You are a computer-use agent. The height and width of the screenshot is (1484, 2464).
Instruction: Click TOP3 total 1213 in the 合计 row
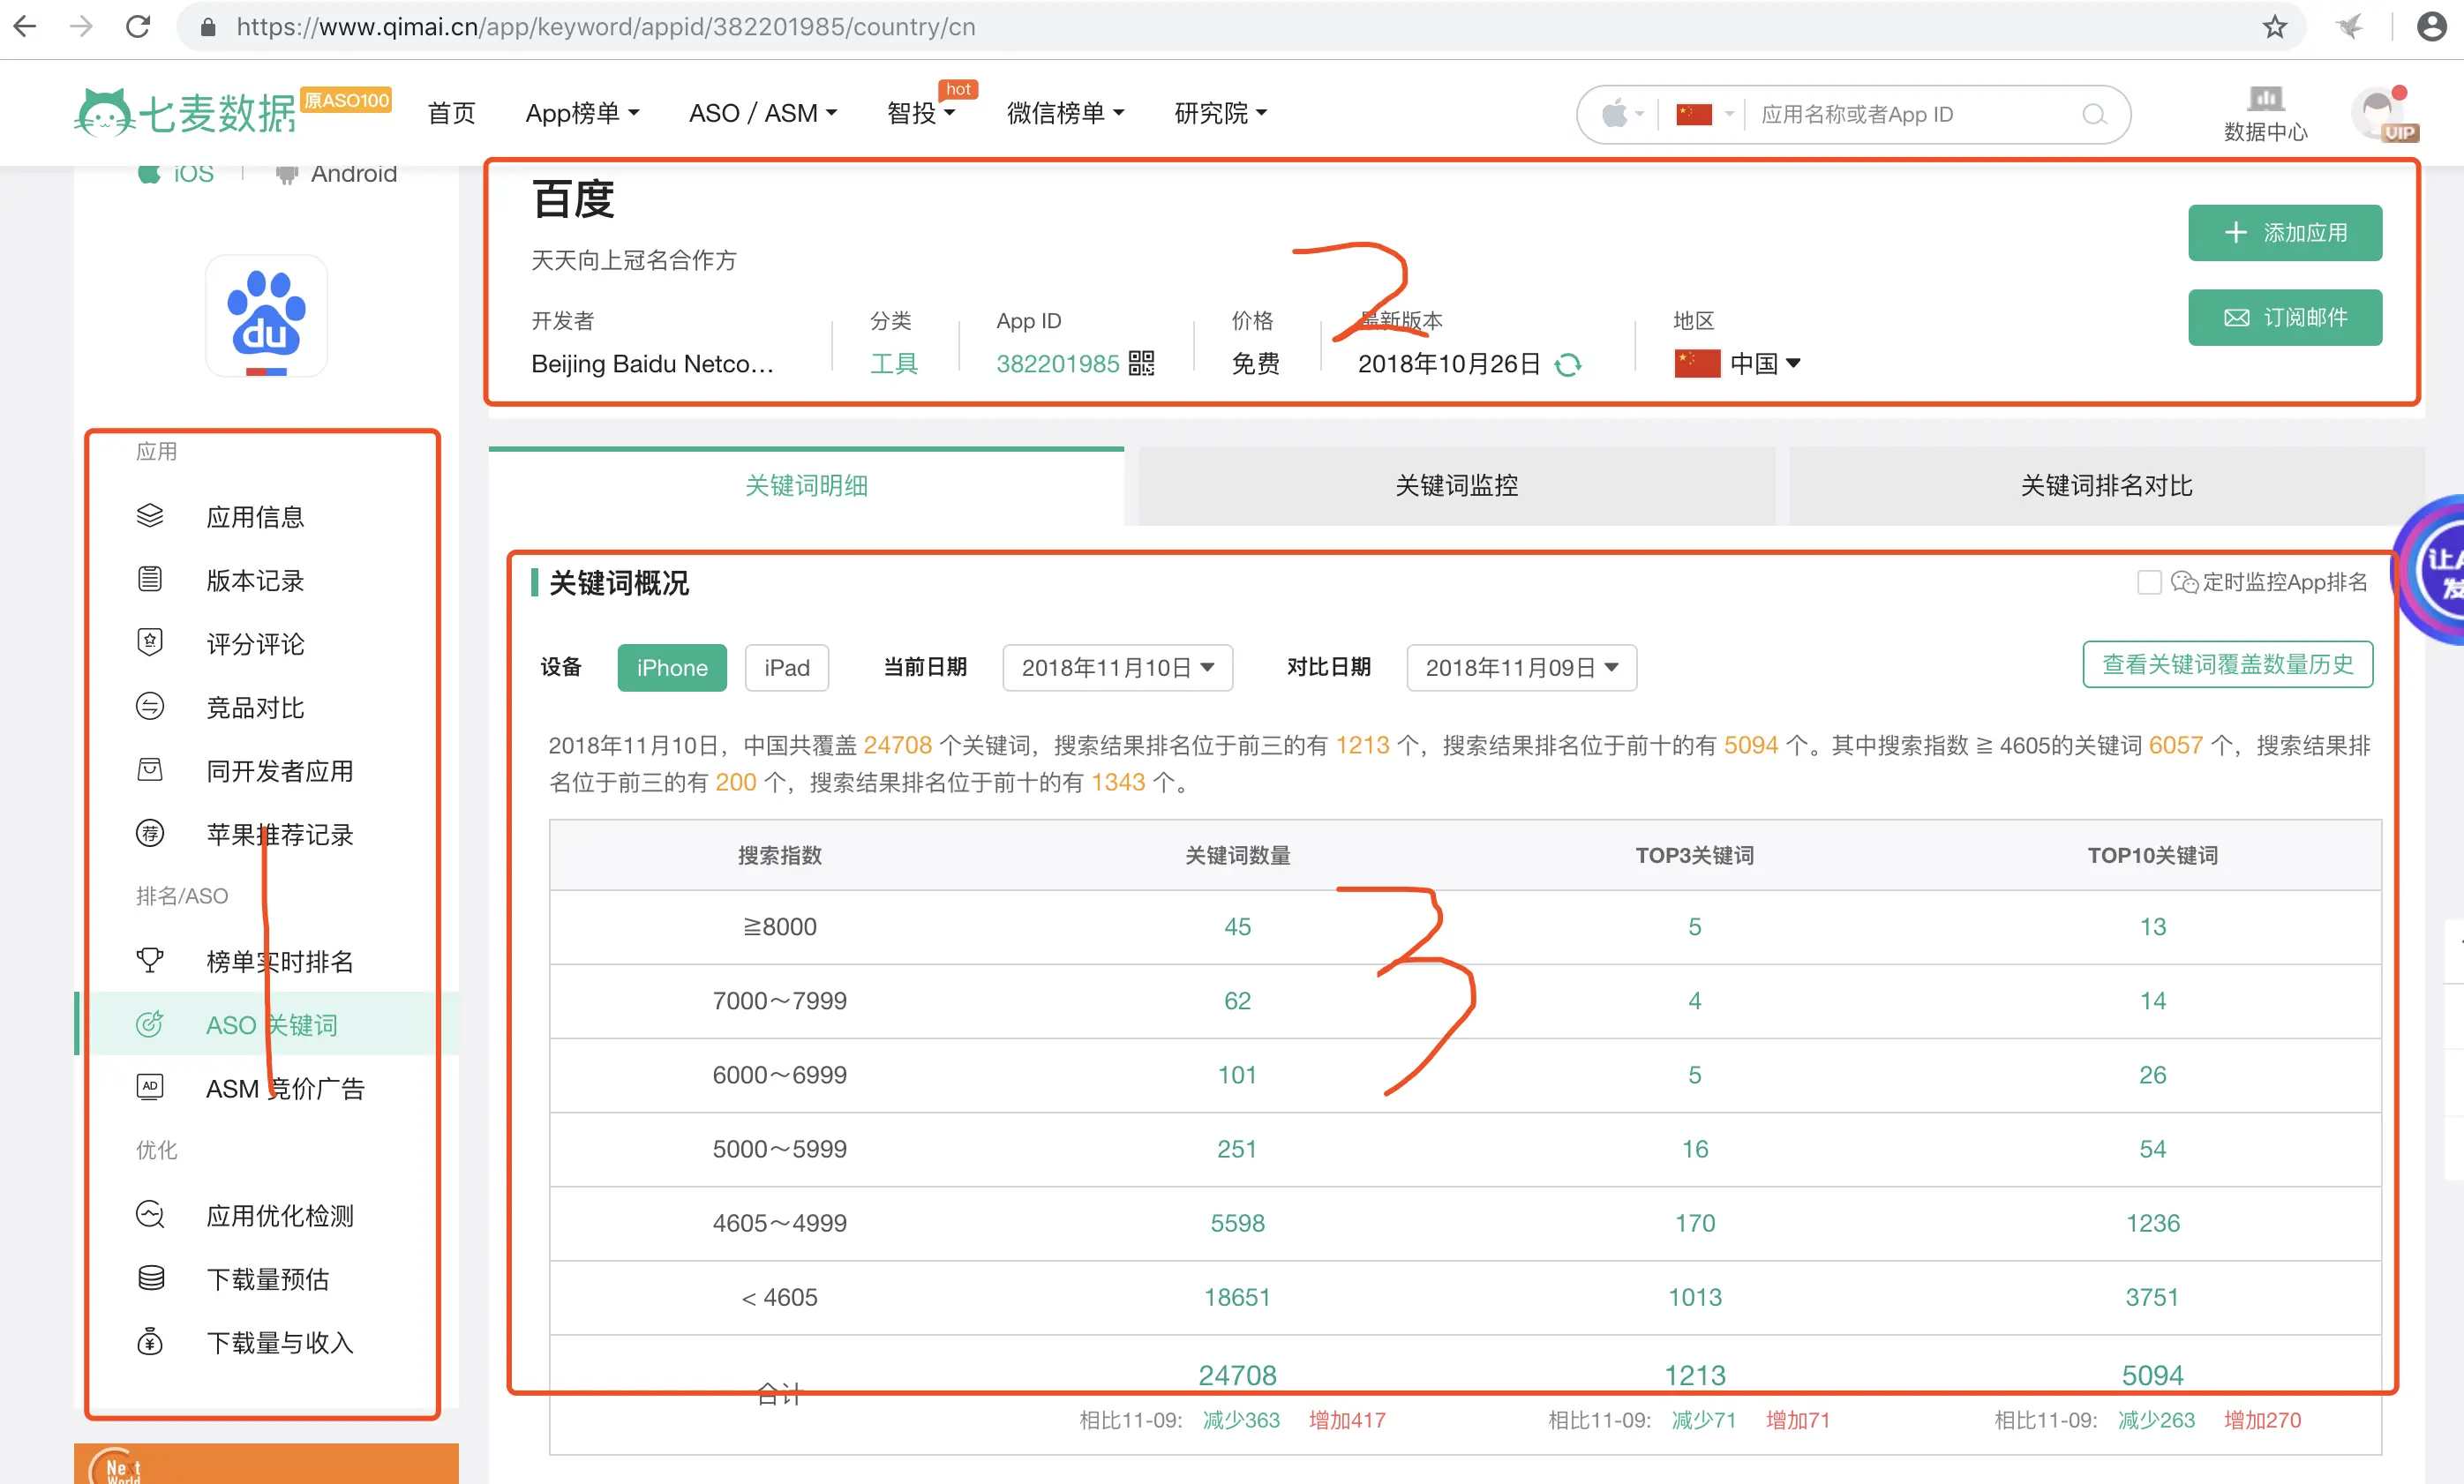[1694, 1375]
